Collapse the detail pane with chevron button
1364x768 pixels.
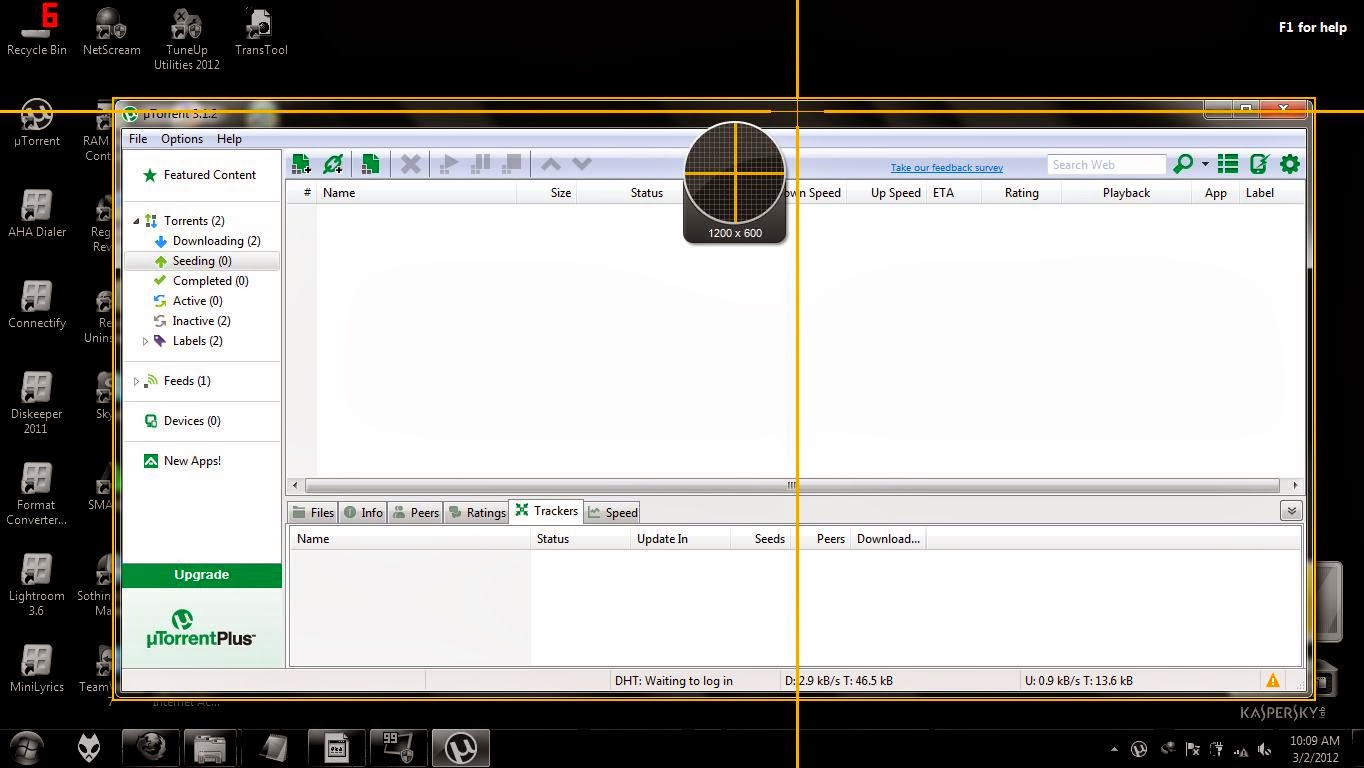click(x=1291, y=511)
